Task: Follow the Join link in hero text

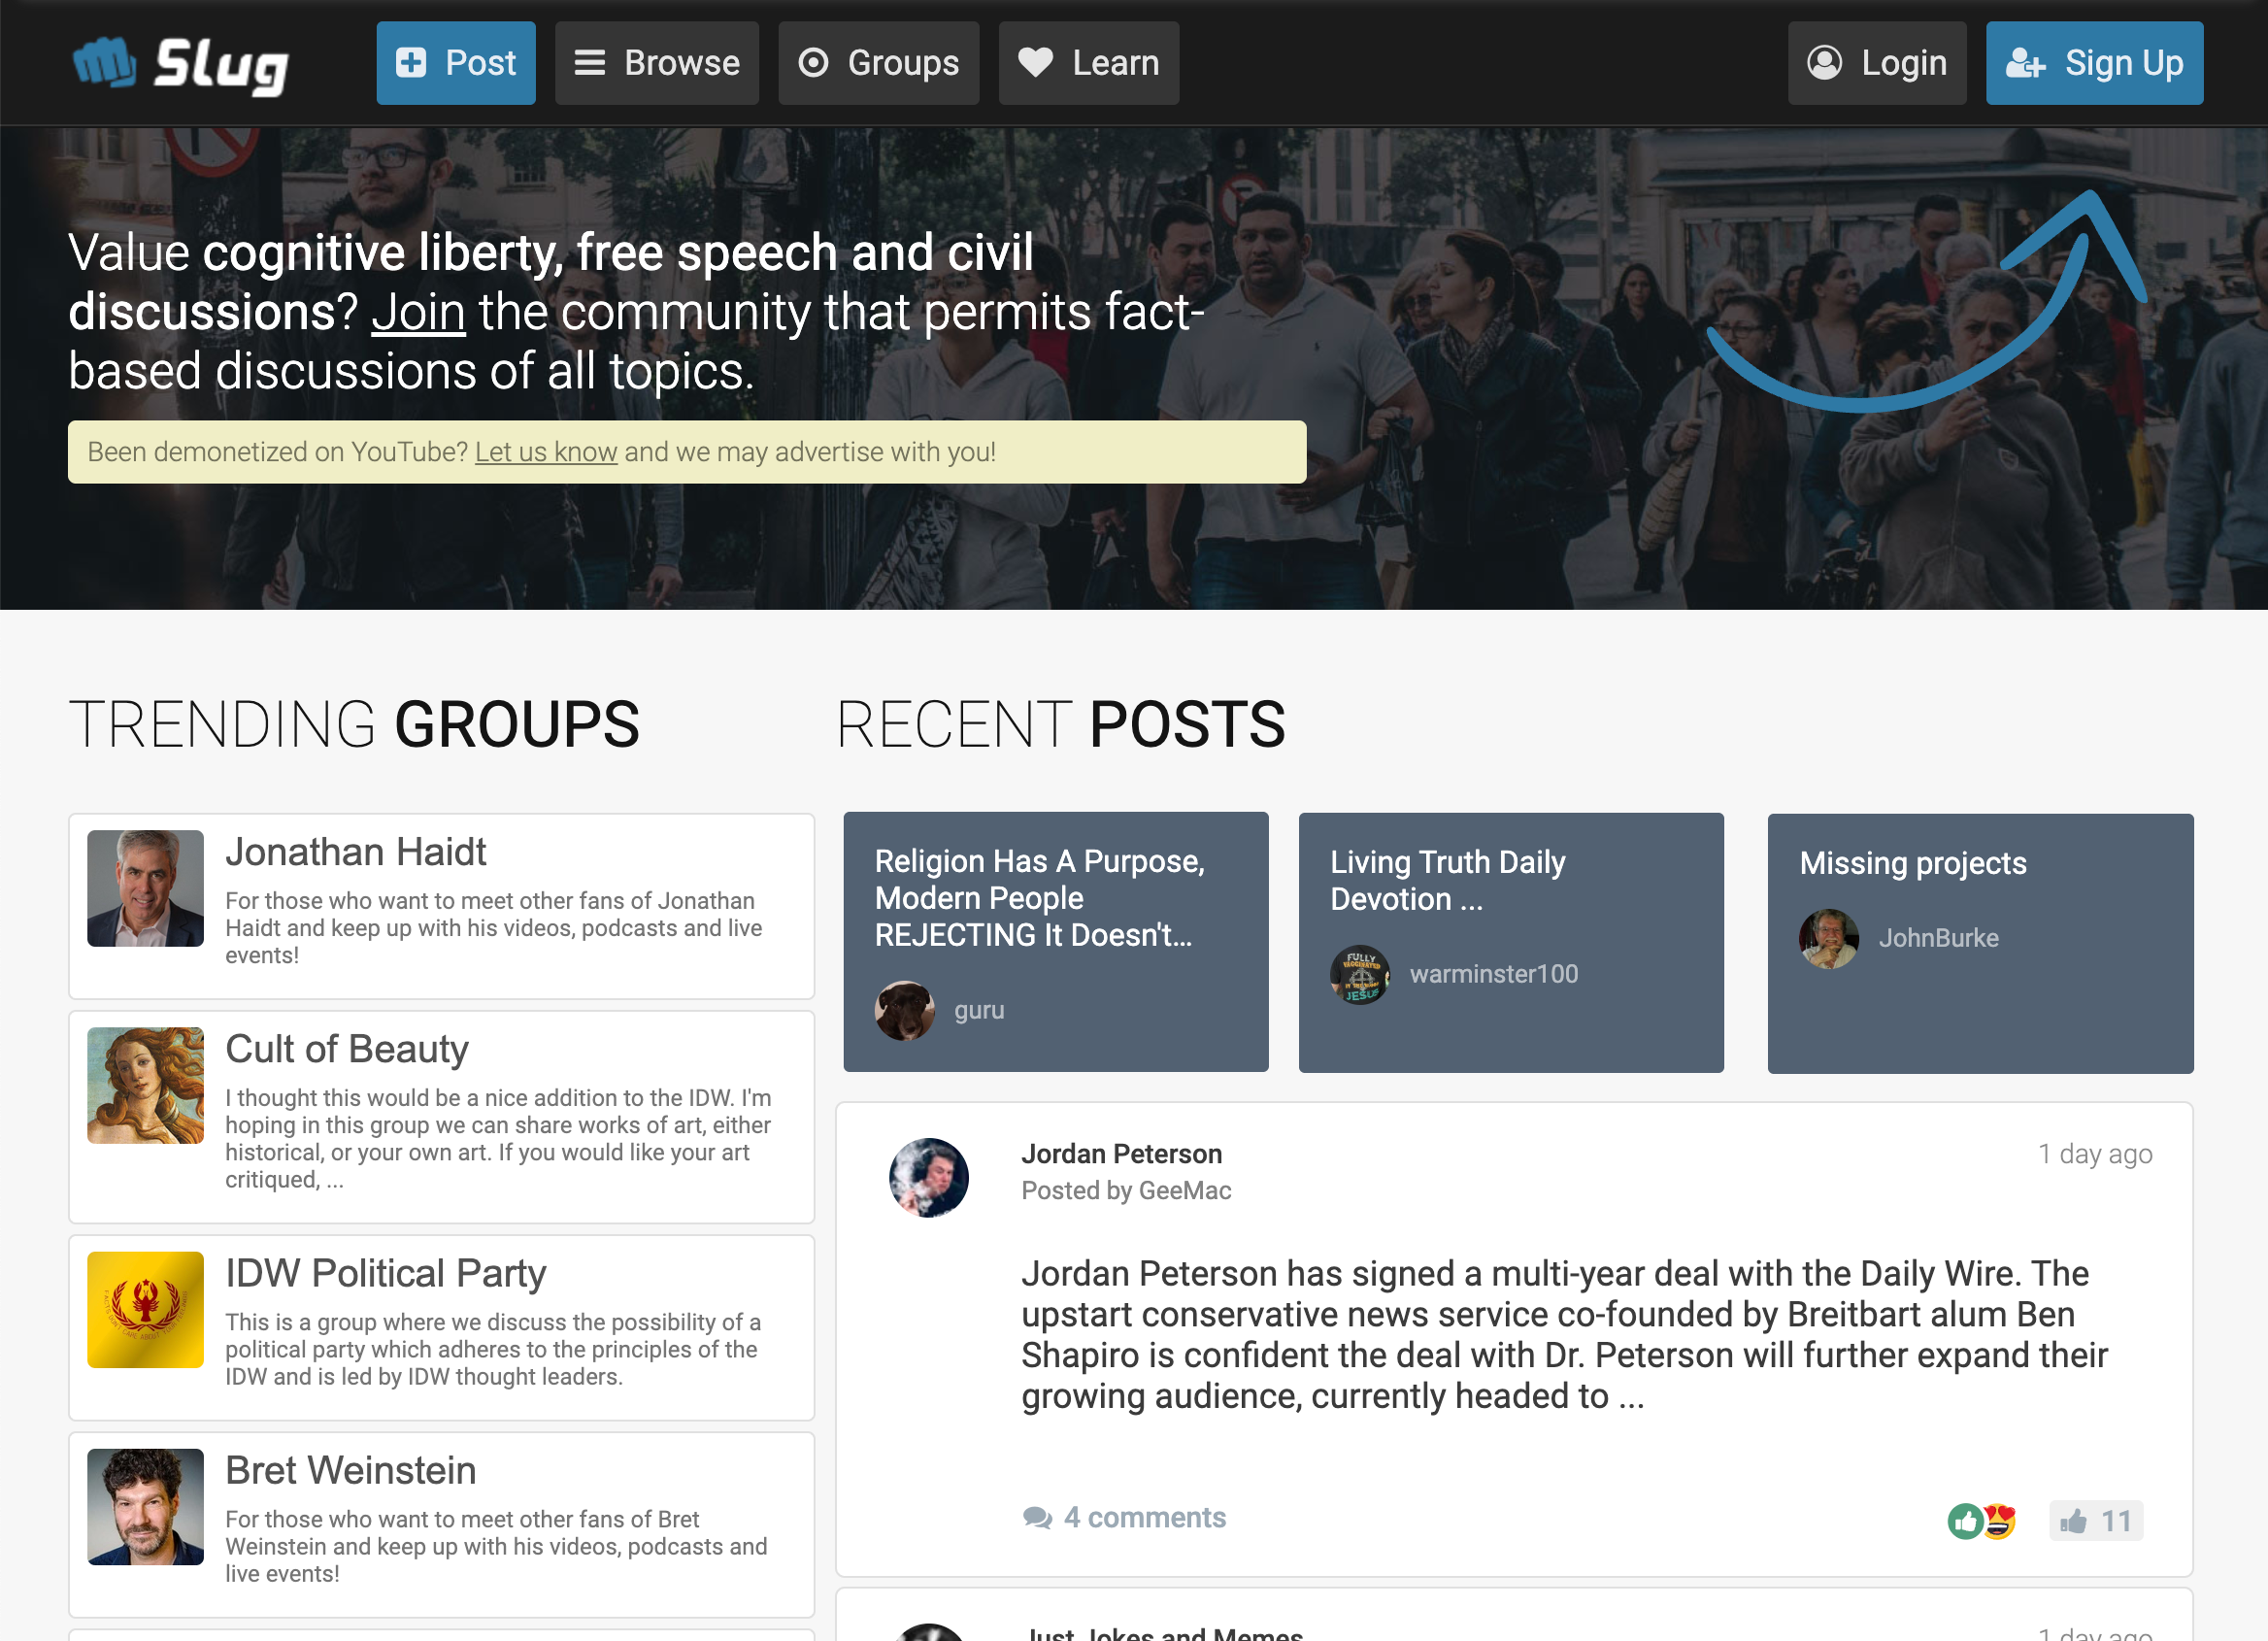Action: tap(419, 312)
